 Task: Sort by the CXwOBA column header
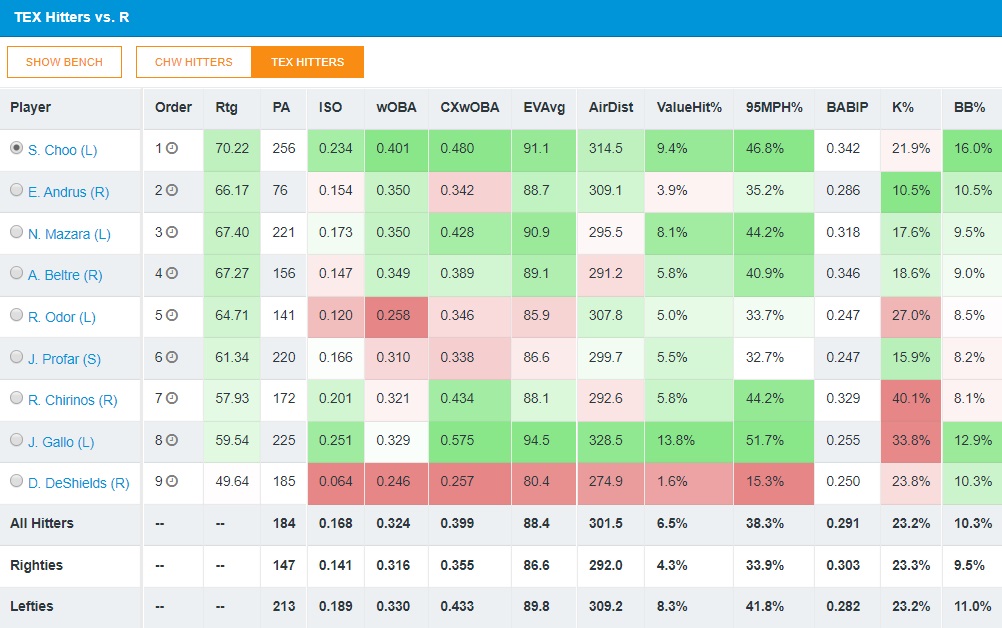470,107
